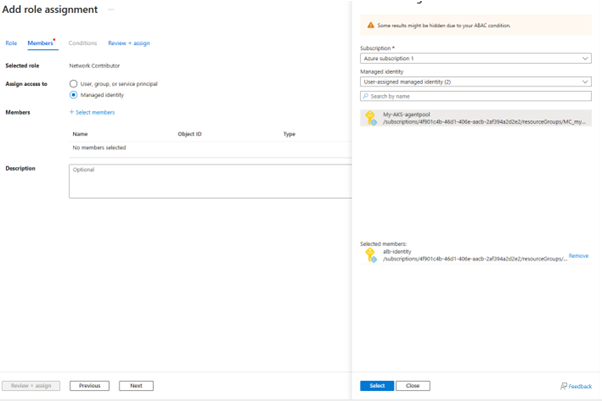This screenshot has width=602, height=401.
Task: Click the plus icon next to Select members
Action: pyautogui.click(x=71, y=112)
